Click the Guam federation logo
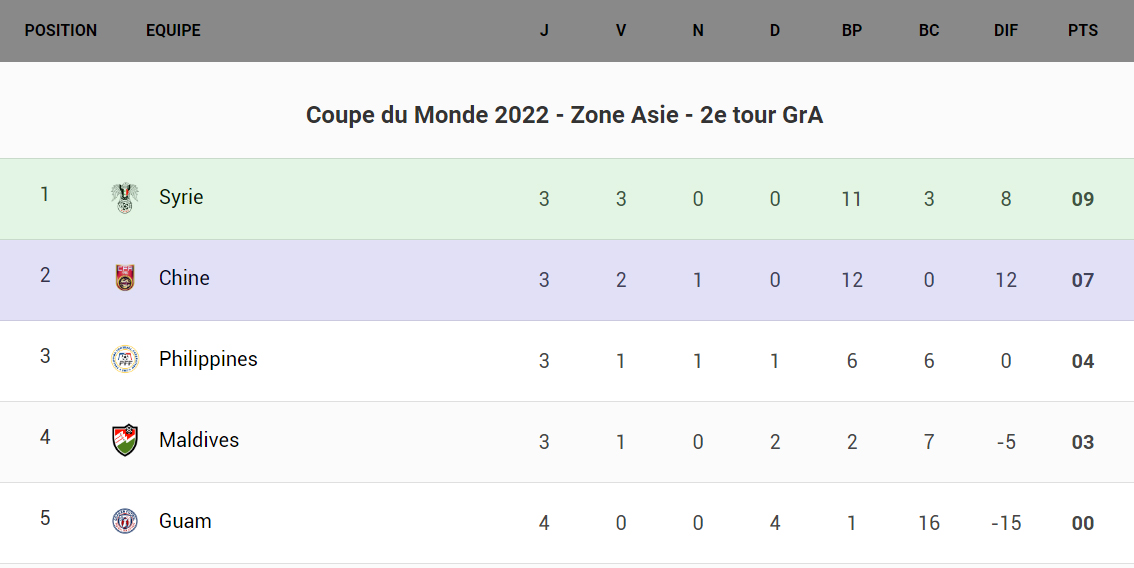 click(x=125, y=522)
